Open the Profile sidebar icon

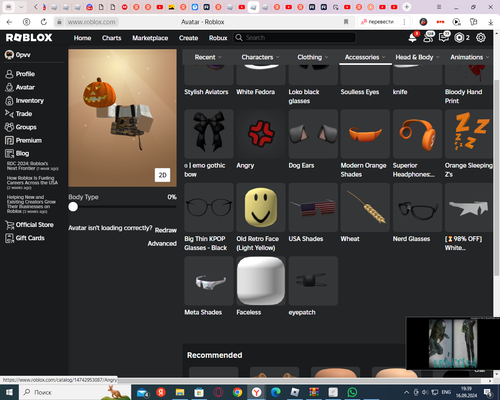point(9,74)
